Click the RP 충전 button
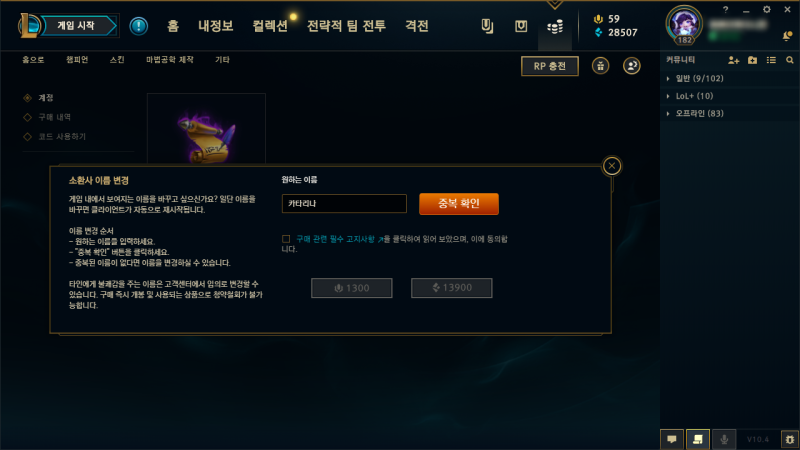The width and height of the screenshot is (800, 450). 549,66
